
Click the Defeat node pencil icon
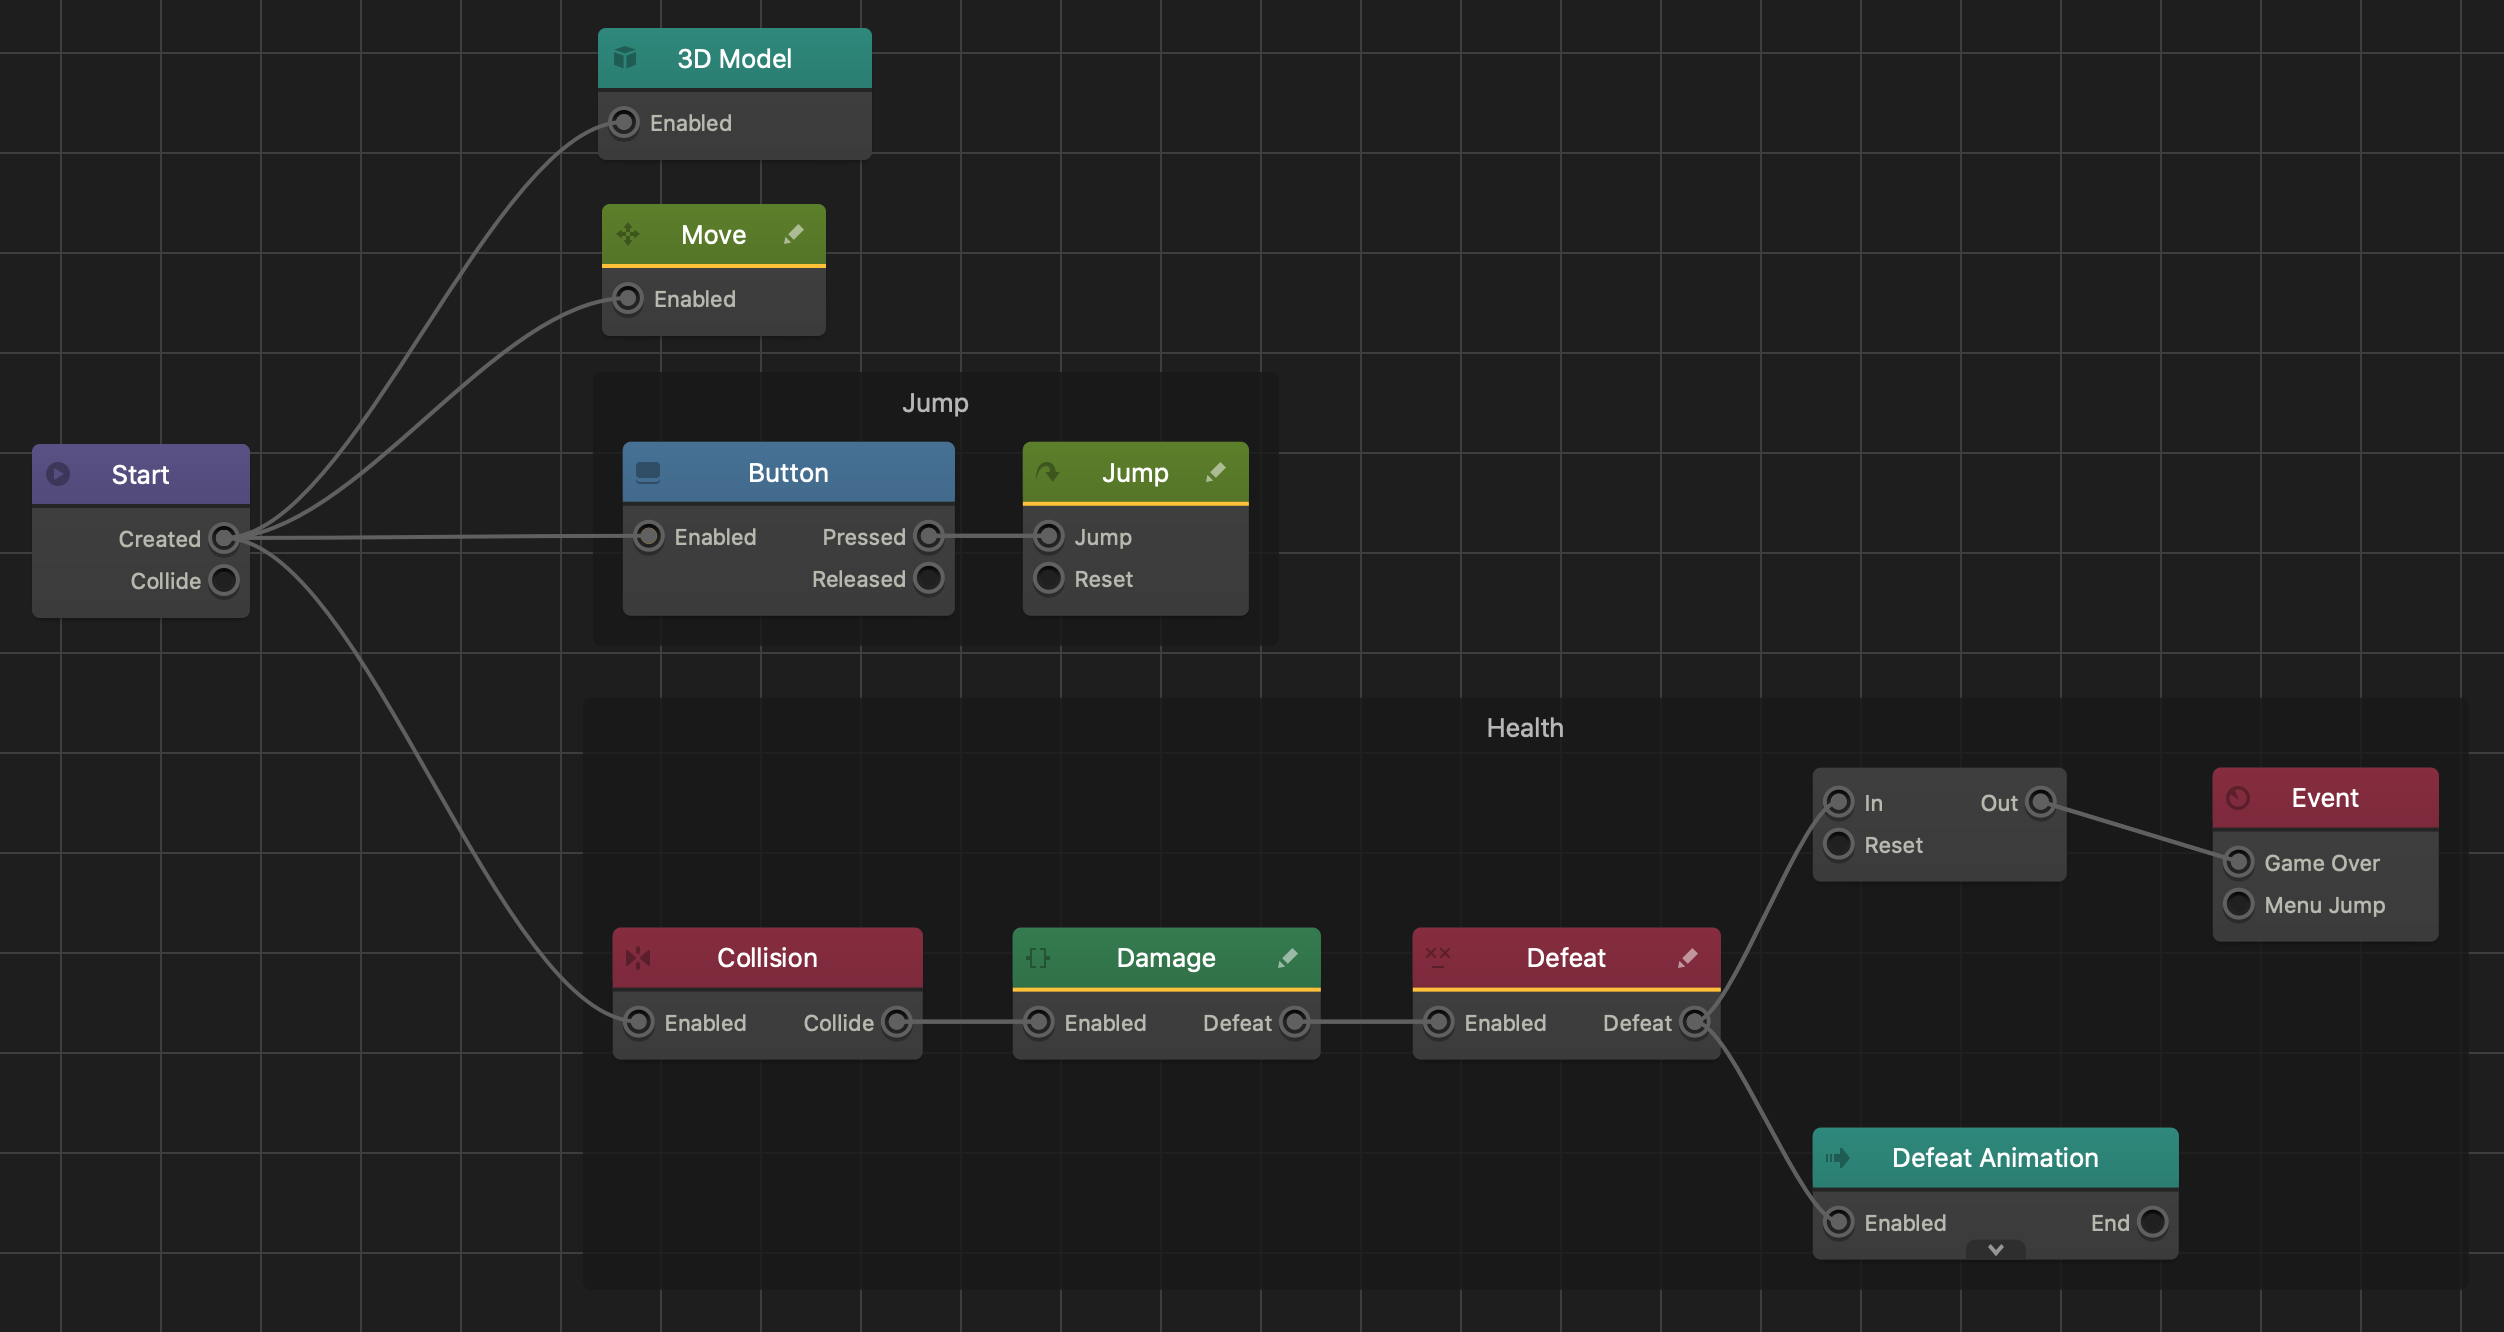[1687, 958]
